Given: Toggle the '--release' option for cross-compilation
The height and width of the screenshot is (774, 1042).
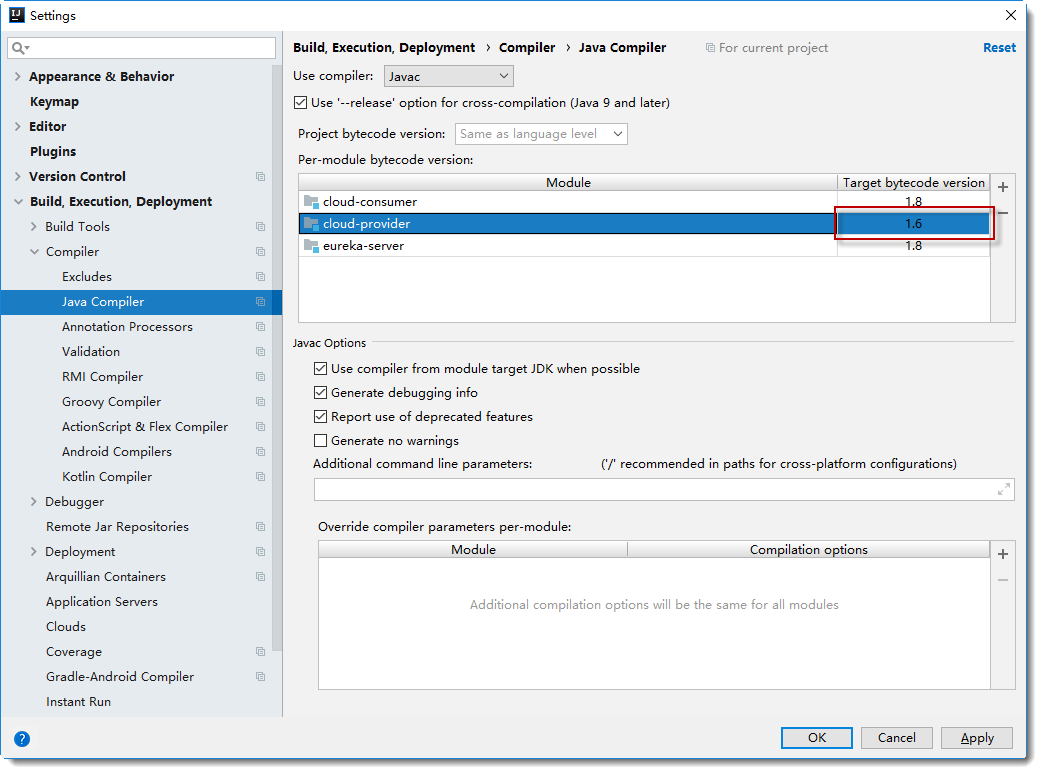Looking at the screenshot, I should (301, 103).
